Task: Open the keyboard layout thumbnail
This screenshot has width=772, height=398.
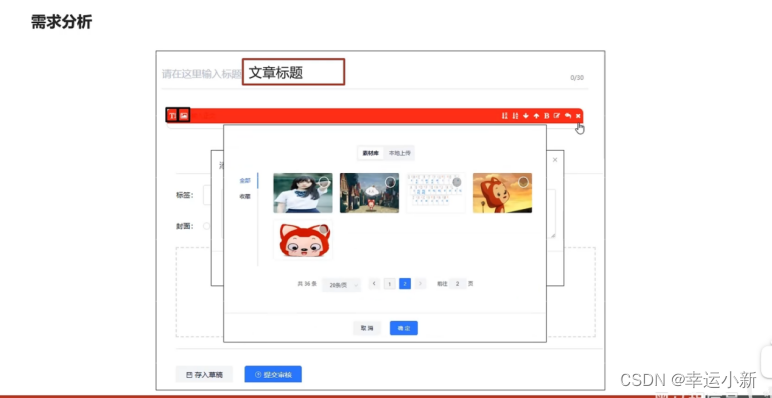Action: point(436,193)
